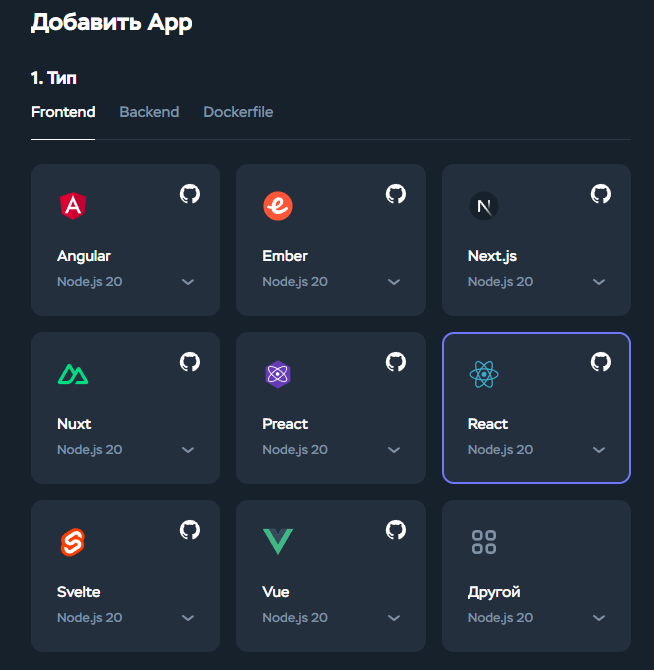The height and width of the screenshot is (670, 654).
Task: Open Node.js version chevron on React card
Action: [x=599, y=450]
